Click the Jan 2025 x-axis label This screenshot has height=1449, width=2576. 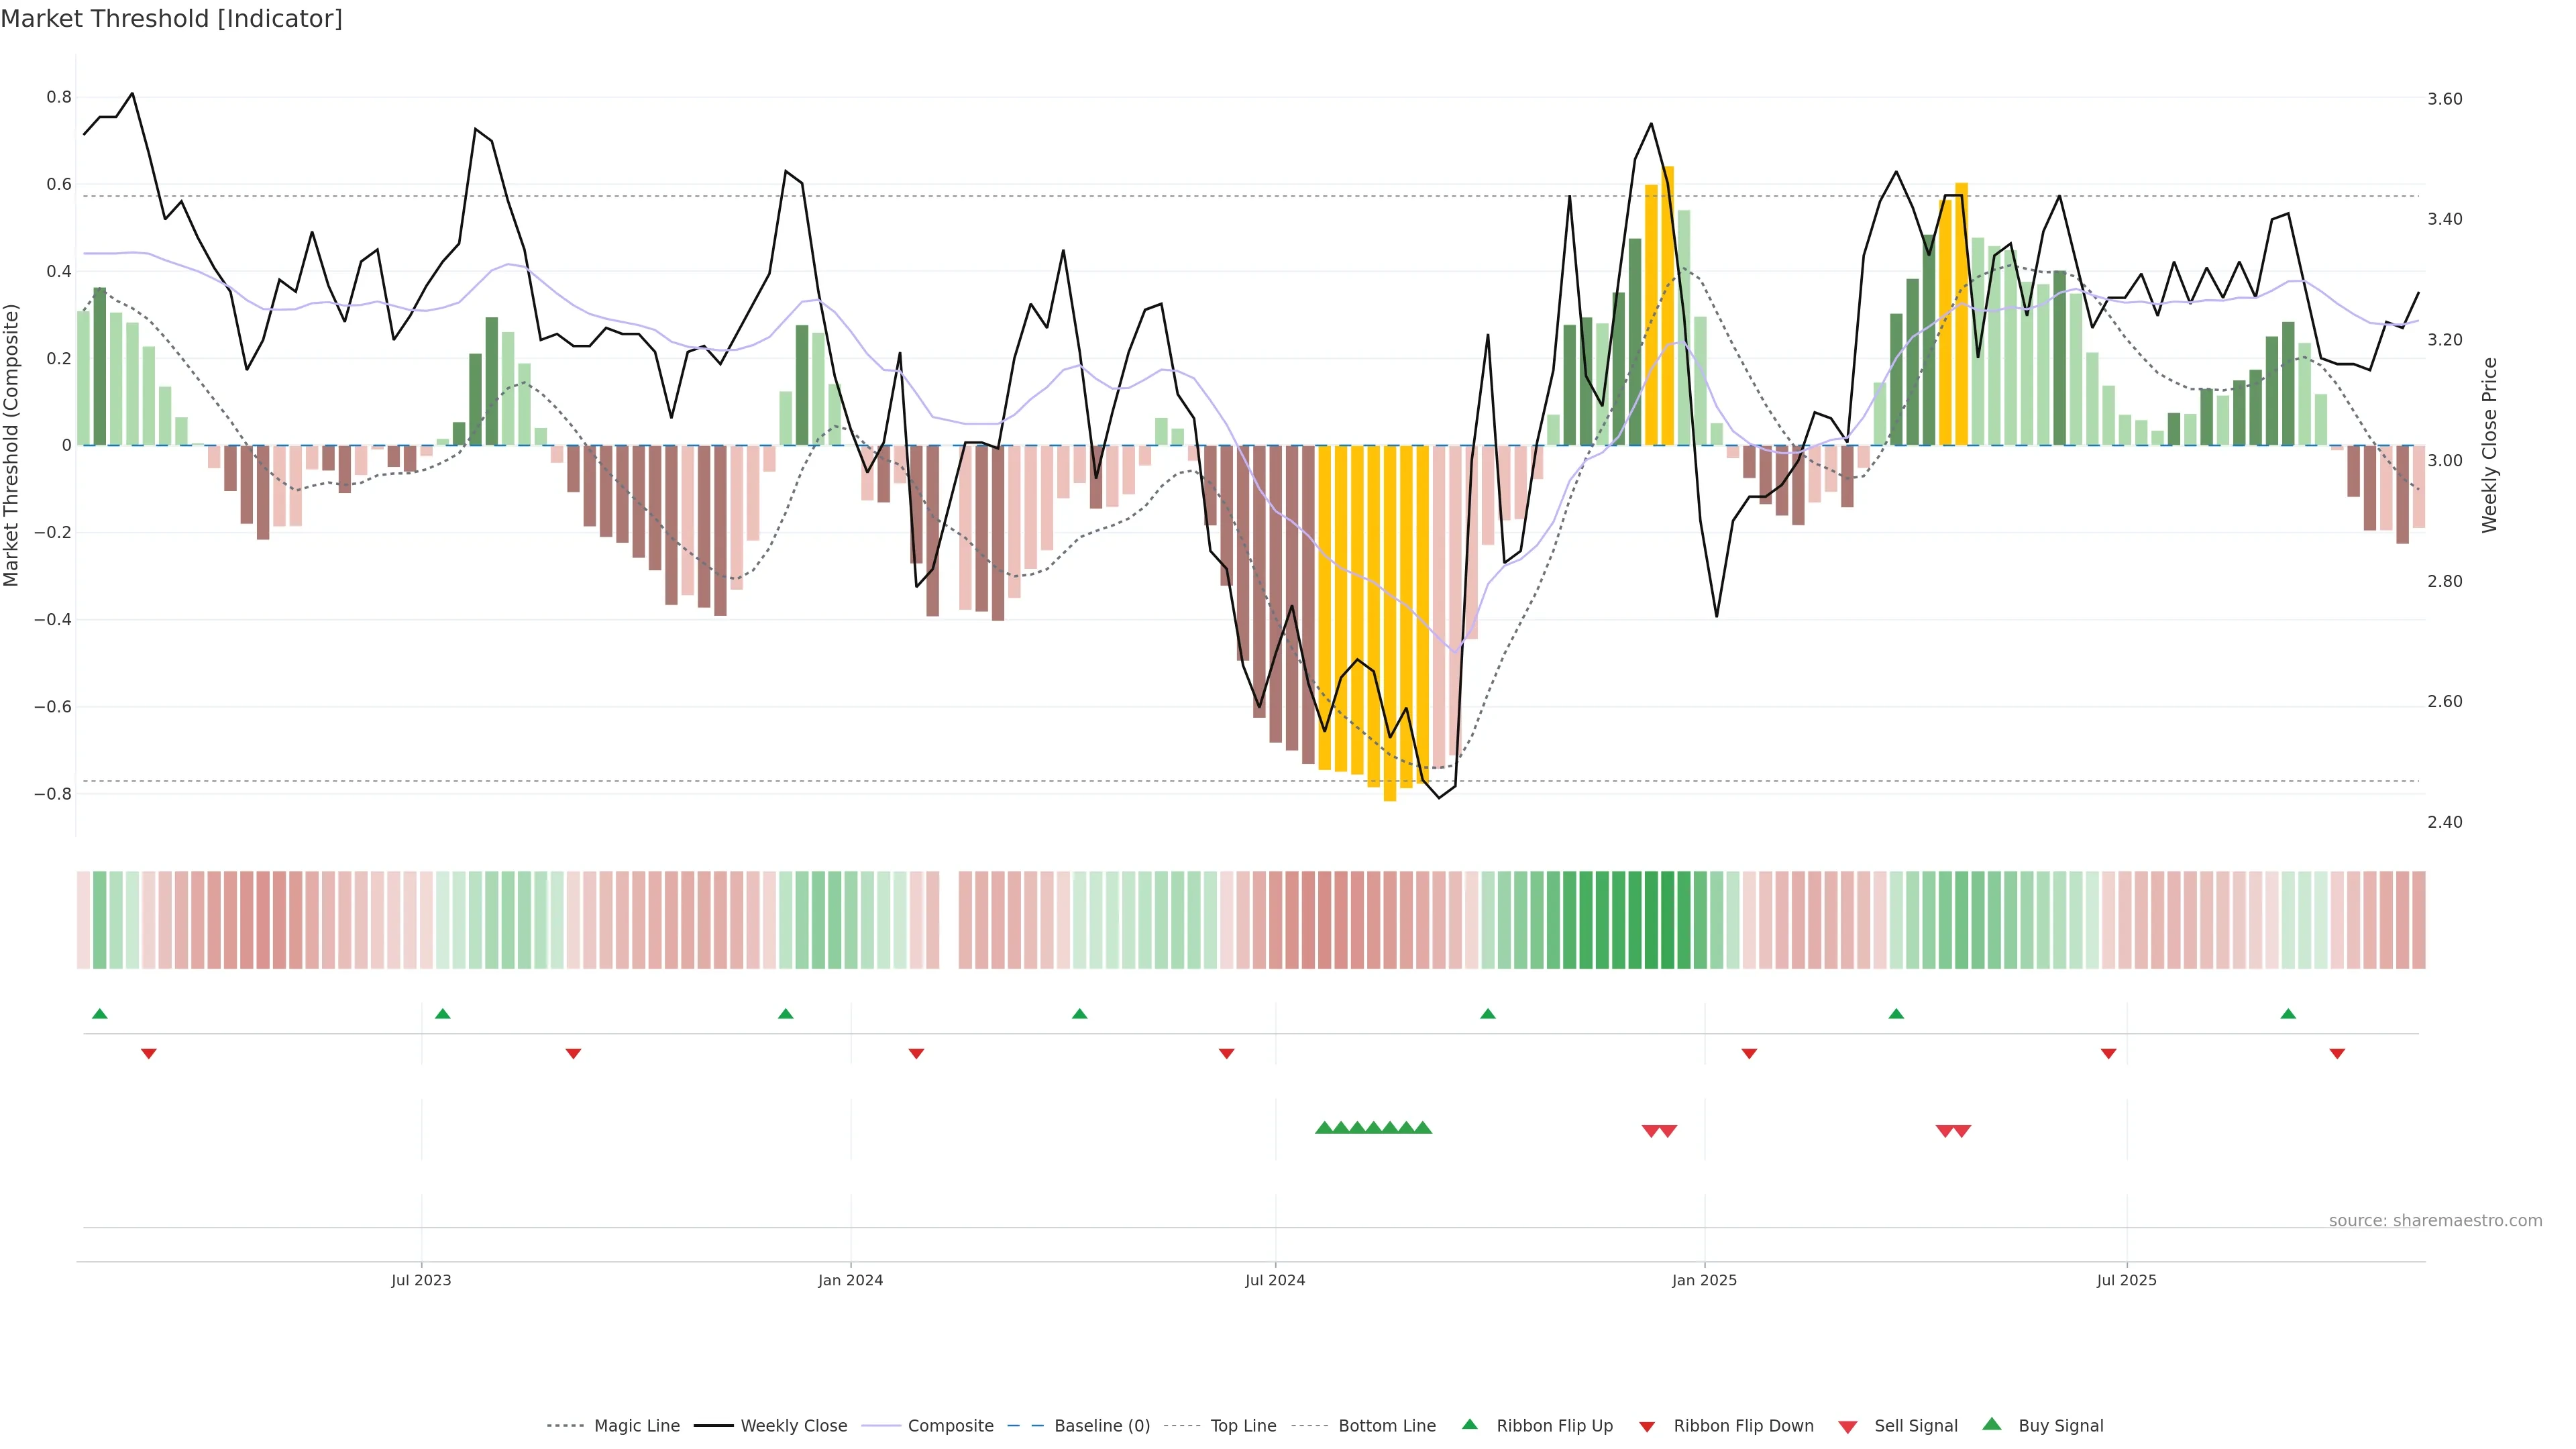(x=1704, y=1280)
